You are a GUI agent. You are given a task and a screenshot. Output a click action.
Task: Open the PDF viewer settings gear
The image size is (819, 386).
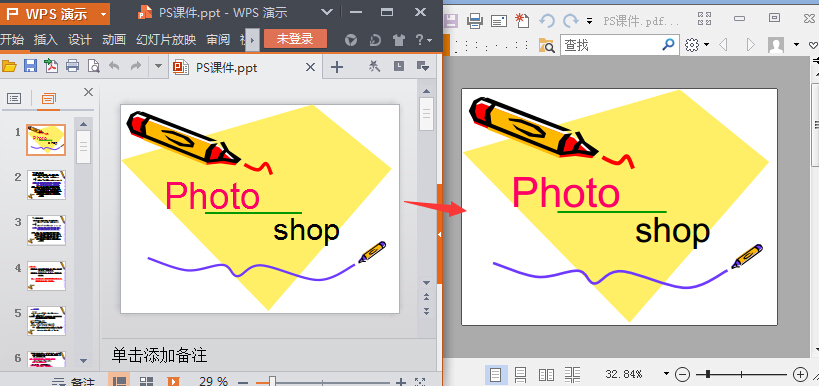[692, 45]
